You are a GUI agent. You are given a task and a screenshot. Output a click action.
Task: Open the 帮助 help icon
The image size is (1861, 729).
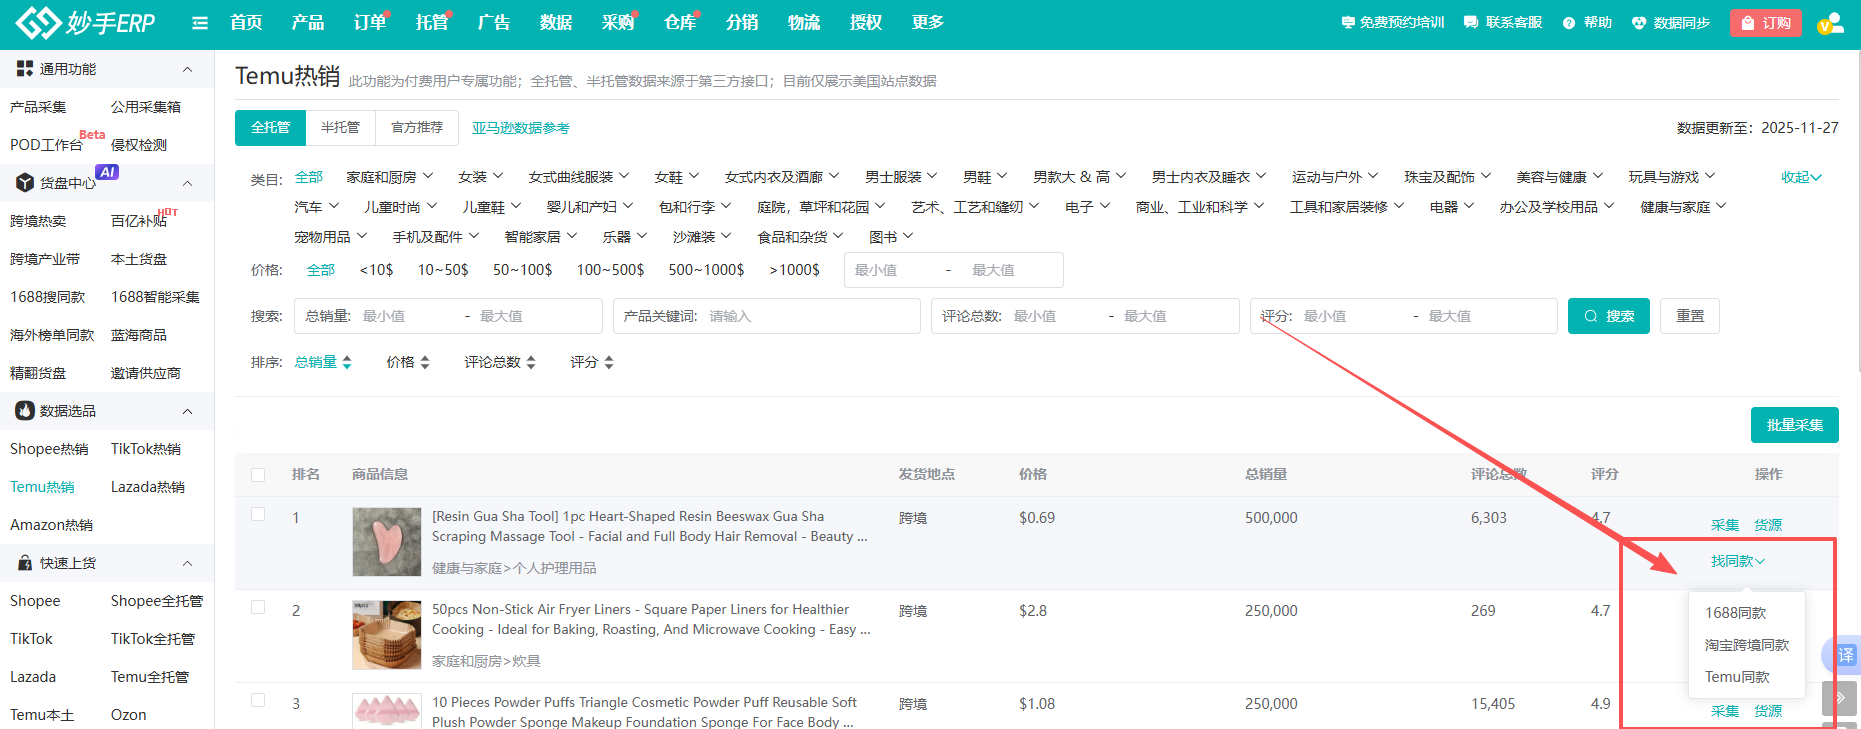point(1569,23)
